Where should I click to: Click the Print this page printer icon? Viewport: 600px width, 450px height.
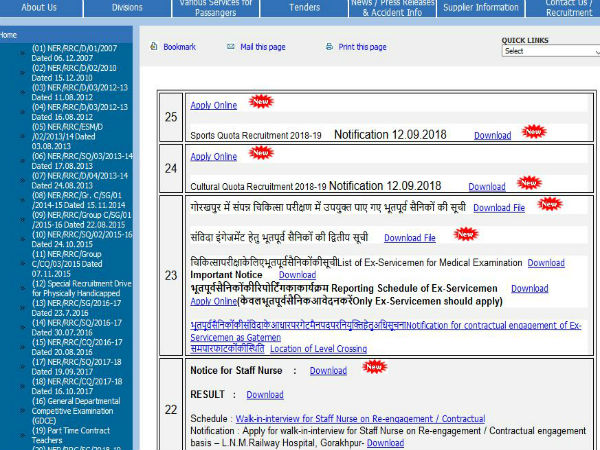pos(329,47)
